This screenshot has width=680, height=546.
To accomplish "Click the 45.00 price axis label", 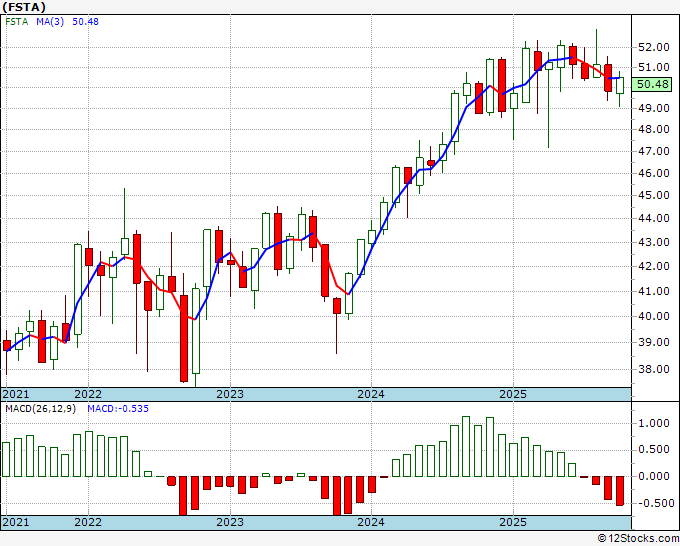I will tap(654, 195).
